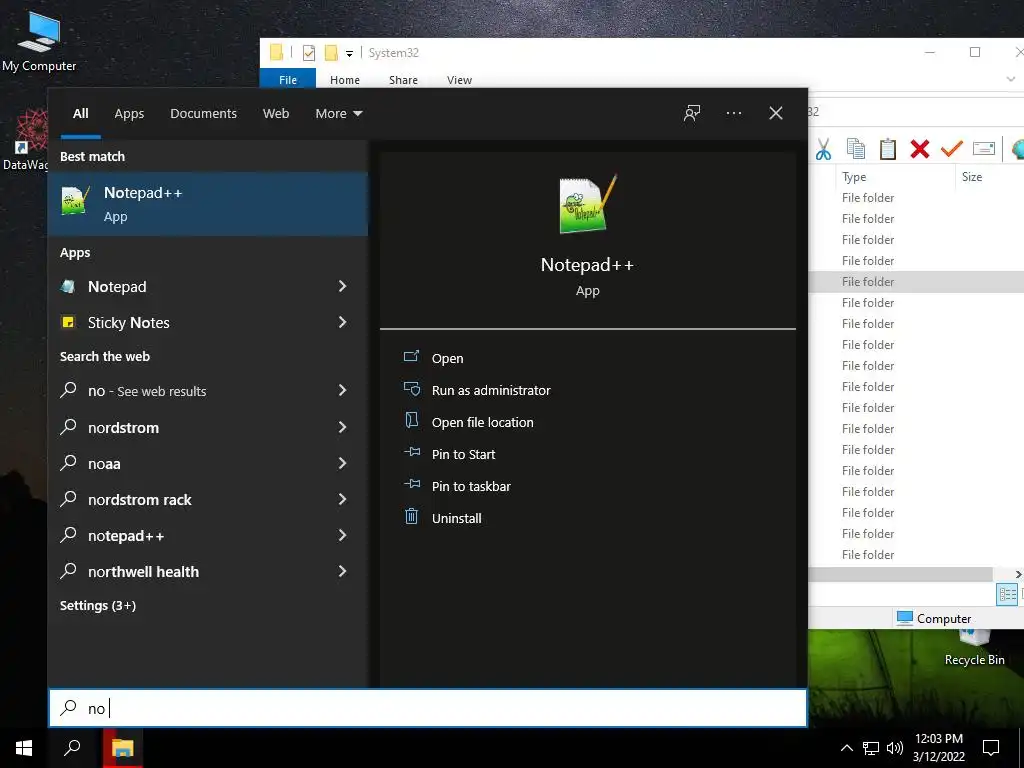1024x768 pixels.
Task: Click the File Explorer taskbar icon
Action: [122, 748]
